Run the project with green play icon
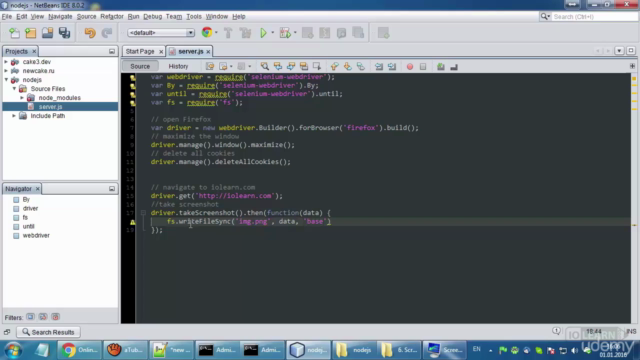 pos(264,33)
